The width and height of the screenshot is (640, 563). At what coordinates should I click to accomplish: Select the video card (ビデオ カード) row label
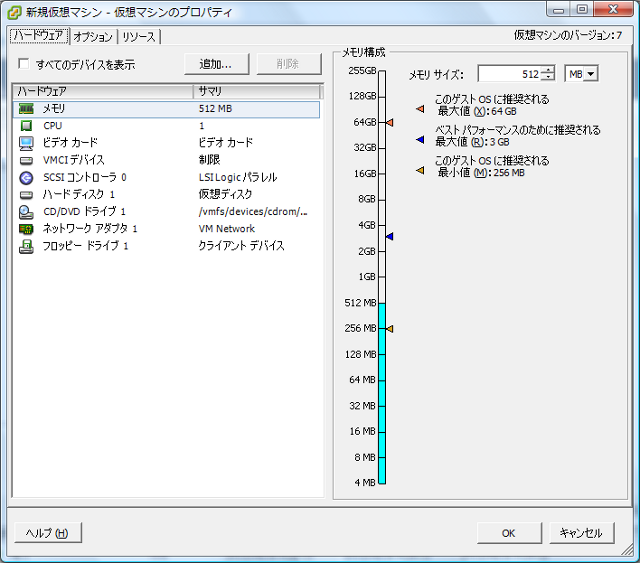(71, 143)
